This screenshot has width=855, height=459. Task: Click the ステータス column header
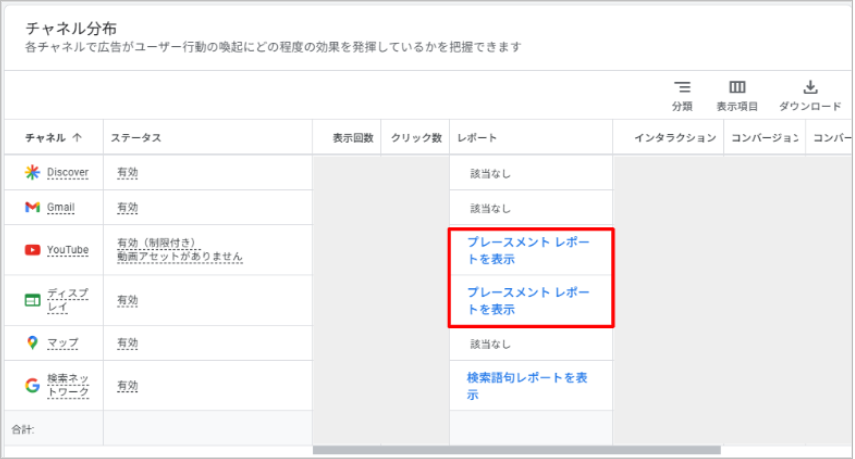pos(136,137)
